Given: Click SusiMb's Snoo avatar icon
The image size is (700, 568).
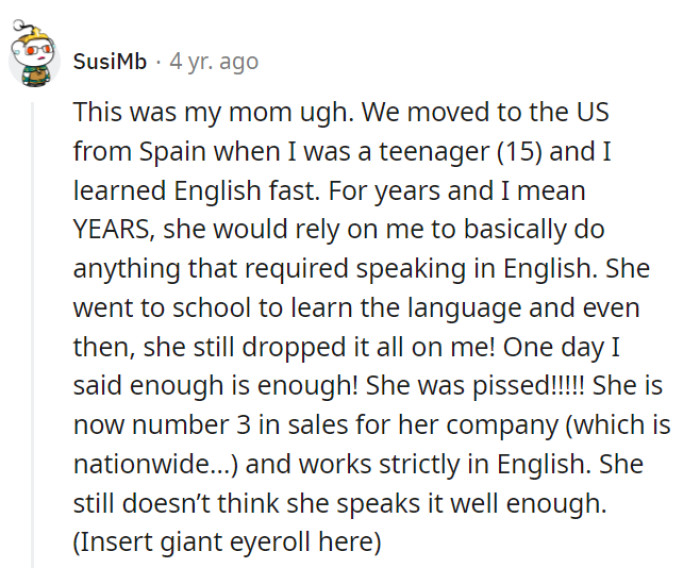Looking at the screenshot, I should [34, 60].
